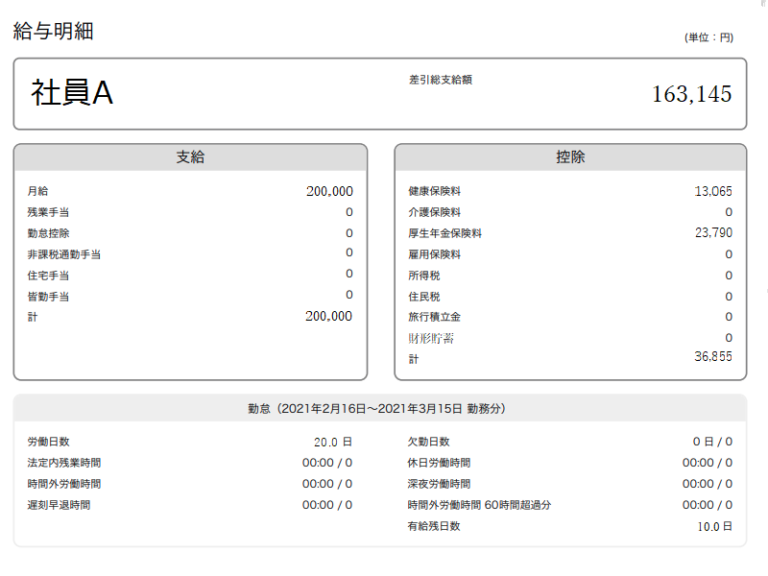
Task: Click the 所得税 label
Action: 424,275
